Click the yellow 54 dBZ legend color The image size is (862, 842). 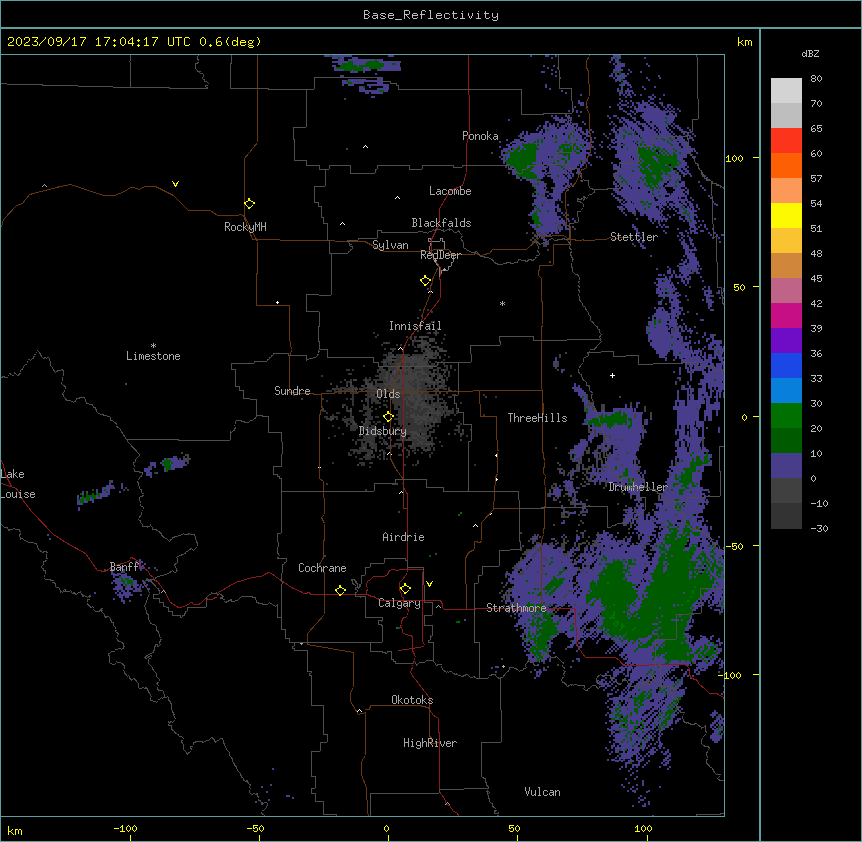[786, 215]
